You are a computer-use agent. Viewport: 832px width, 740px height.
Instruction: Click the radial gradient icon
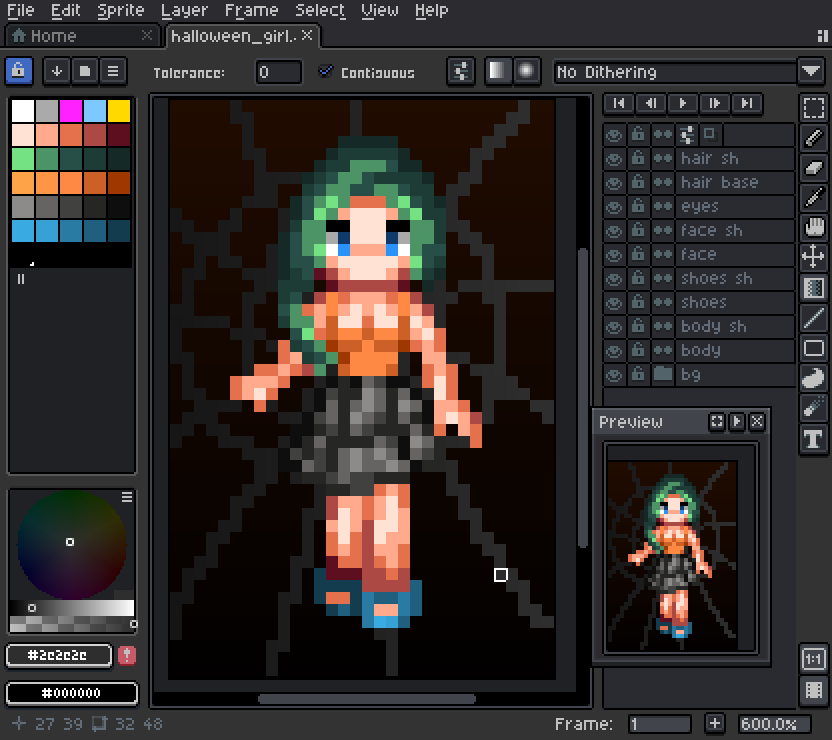click(526, 71)
